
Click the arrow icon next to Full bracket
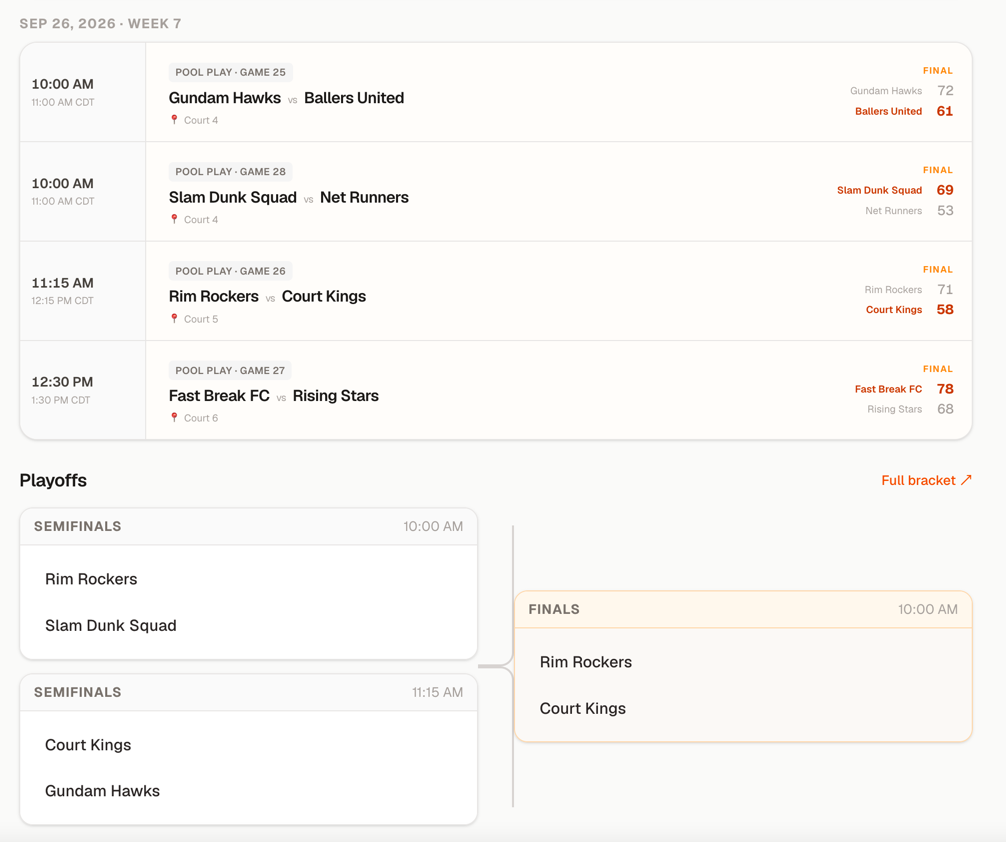[x=966, y=480]
